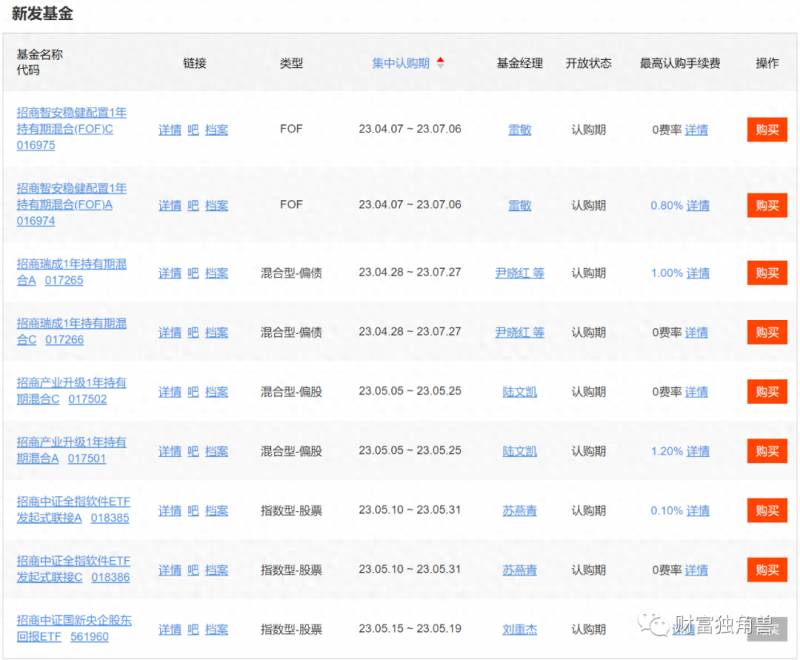The height and width of the screenshot is (660, 800).
Task: Open fee 详情 beside 1.20% rate
Action: tap(697, 451)
